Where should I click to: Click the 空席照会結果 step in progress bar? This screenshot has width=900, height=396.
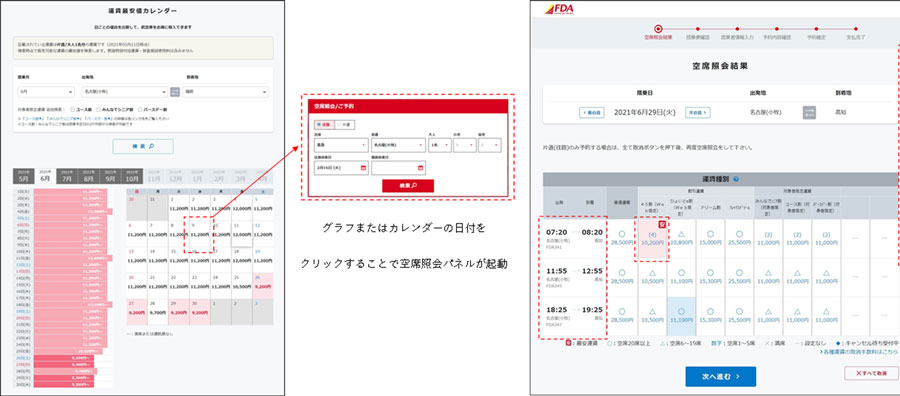[658, 32]
